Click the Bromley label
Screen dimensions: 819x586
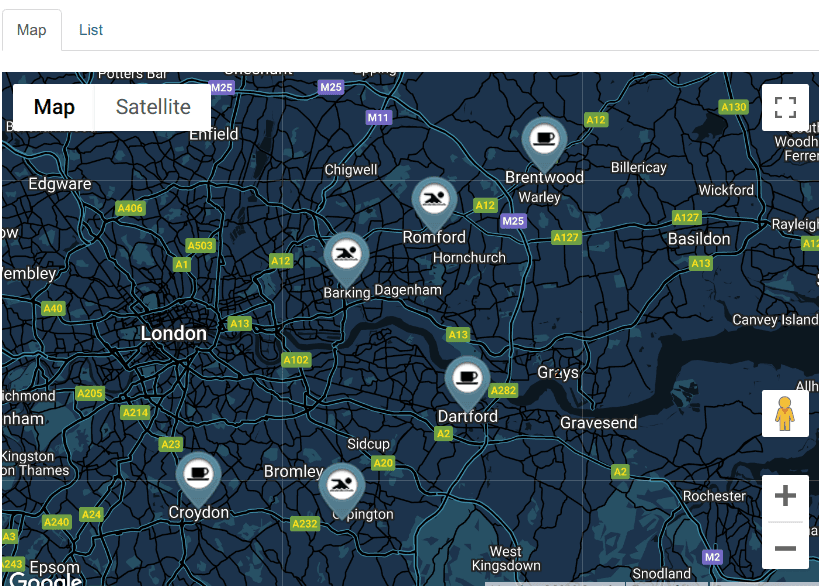coord(293,471)
